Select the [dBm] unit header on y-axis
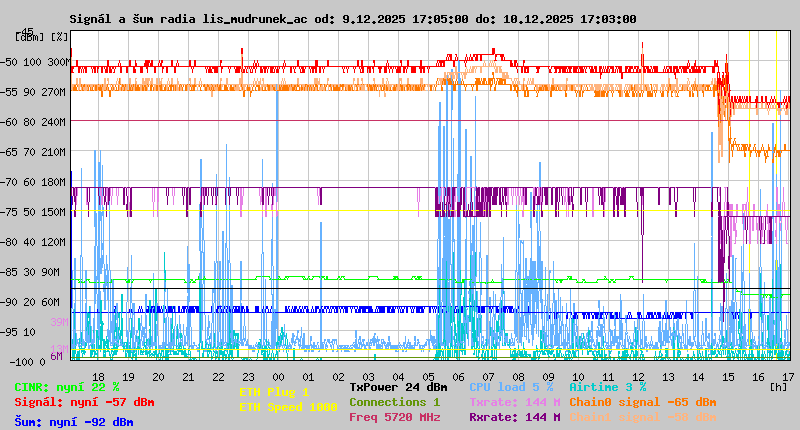Screen dimensions: 800x430 coord(29,37)
